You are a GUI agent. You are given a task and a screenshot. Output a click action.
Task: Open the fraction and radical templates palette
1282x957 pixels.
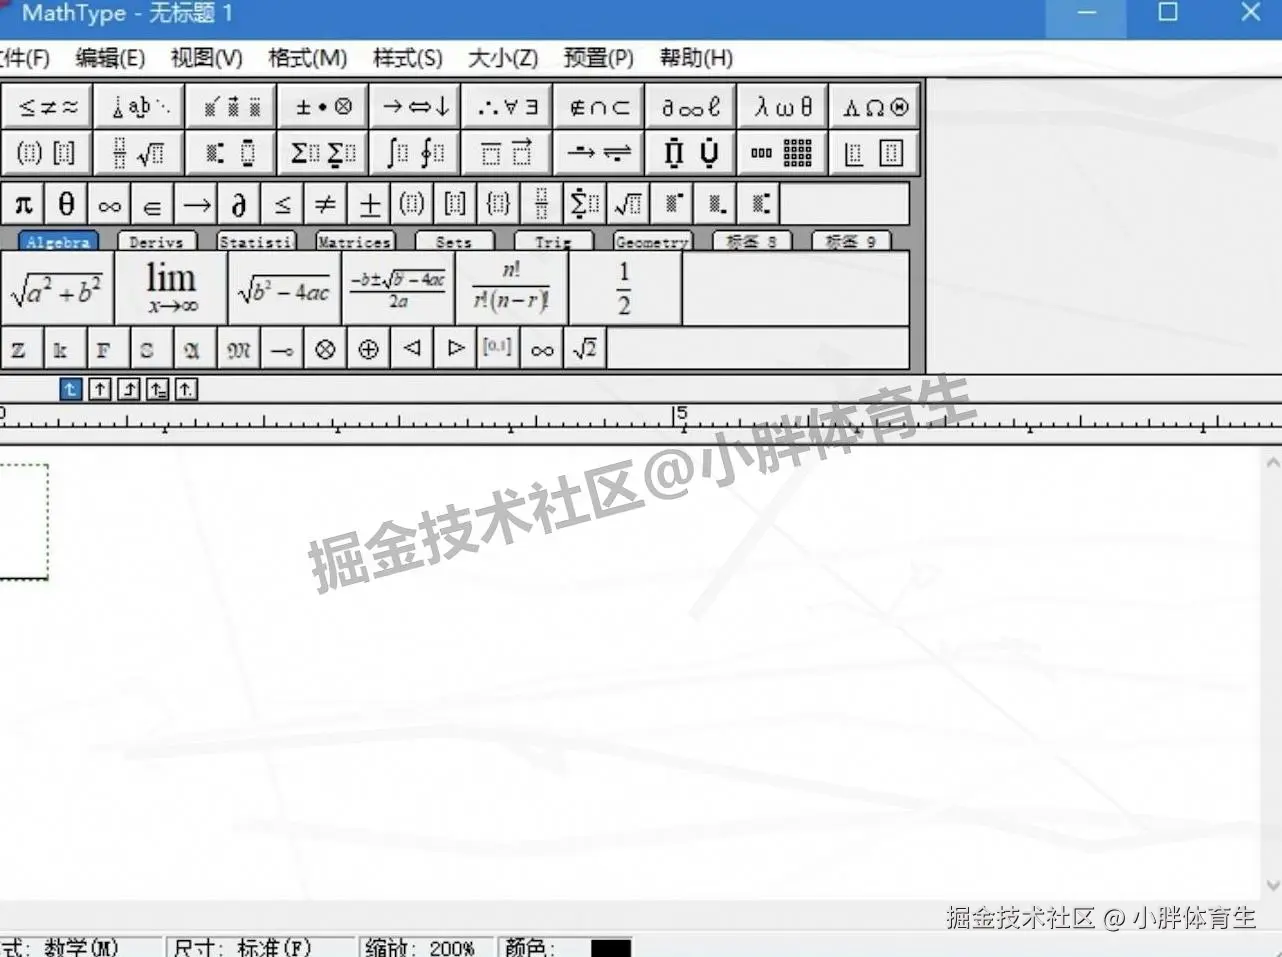click(137, 152)
